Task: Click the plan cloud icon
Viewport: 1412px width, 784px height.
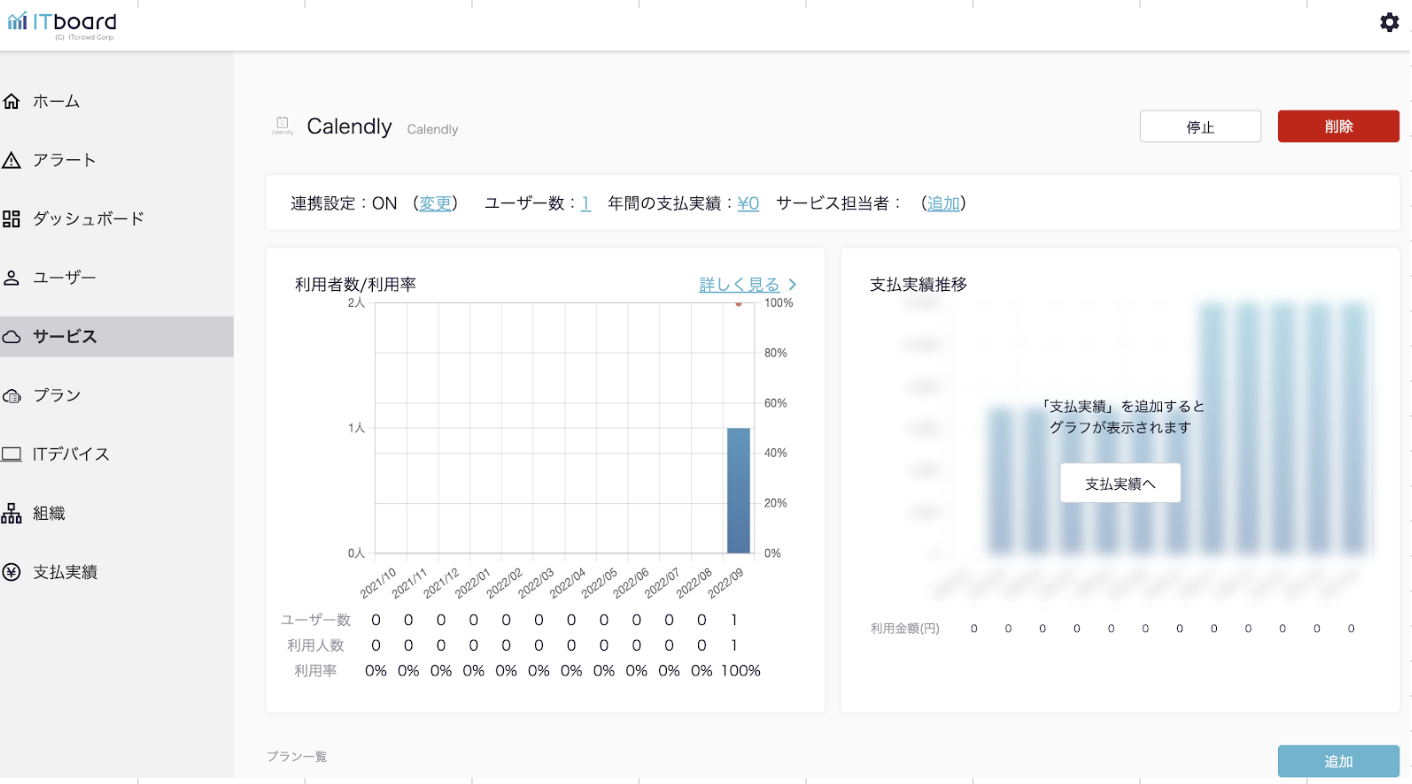Action: (x=12, y=395)
